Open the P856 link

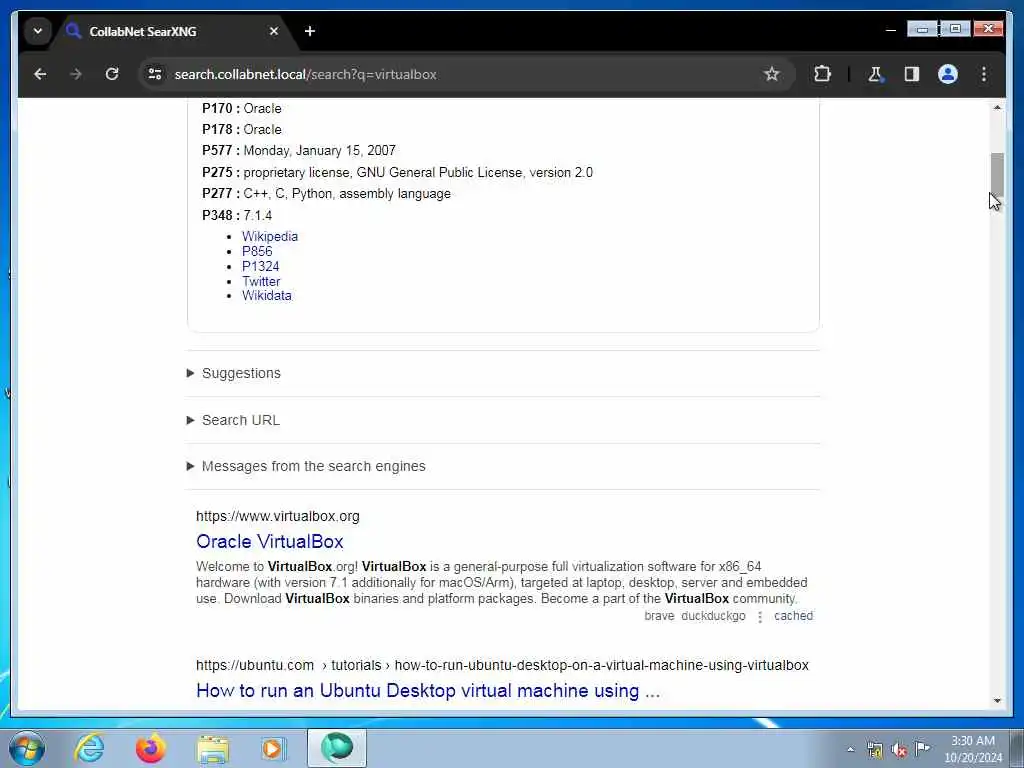point(257,251)
